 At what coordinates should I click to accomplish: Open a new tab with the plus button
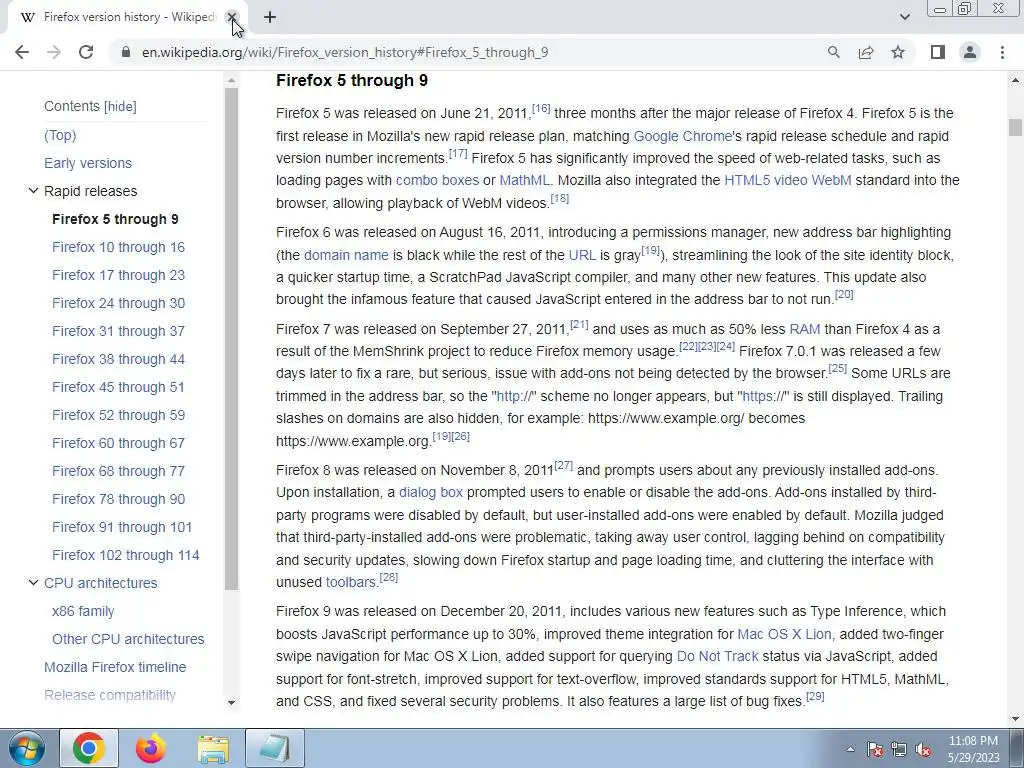pyautogui.click(x=270, y=17)
